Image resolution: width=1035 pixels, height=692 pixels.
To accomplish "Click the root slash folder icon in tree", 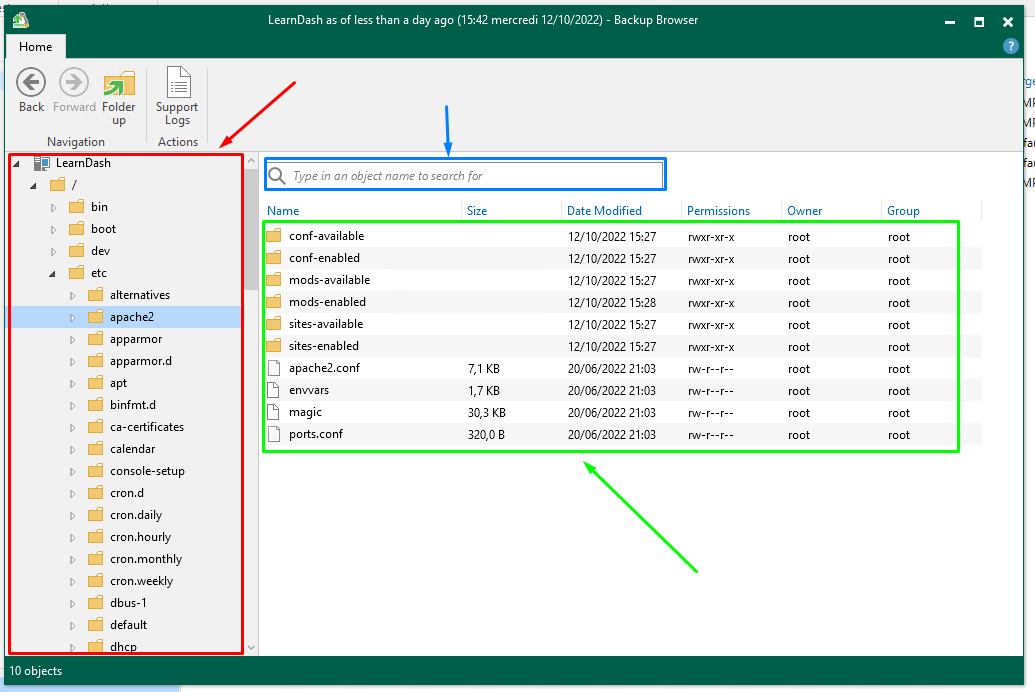I will pos(58,185).
